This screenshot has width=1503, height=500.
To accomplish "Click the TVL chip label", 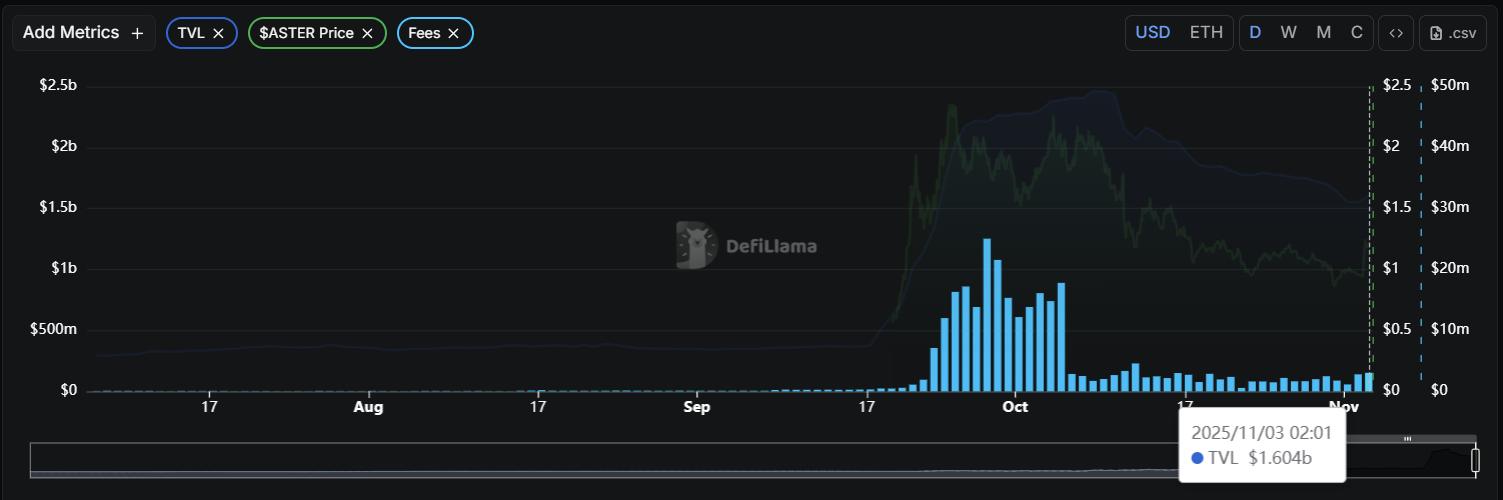I will (x=191, y=33).
